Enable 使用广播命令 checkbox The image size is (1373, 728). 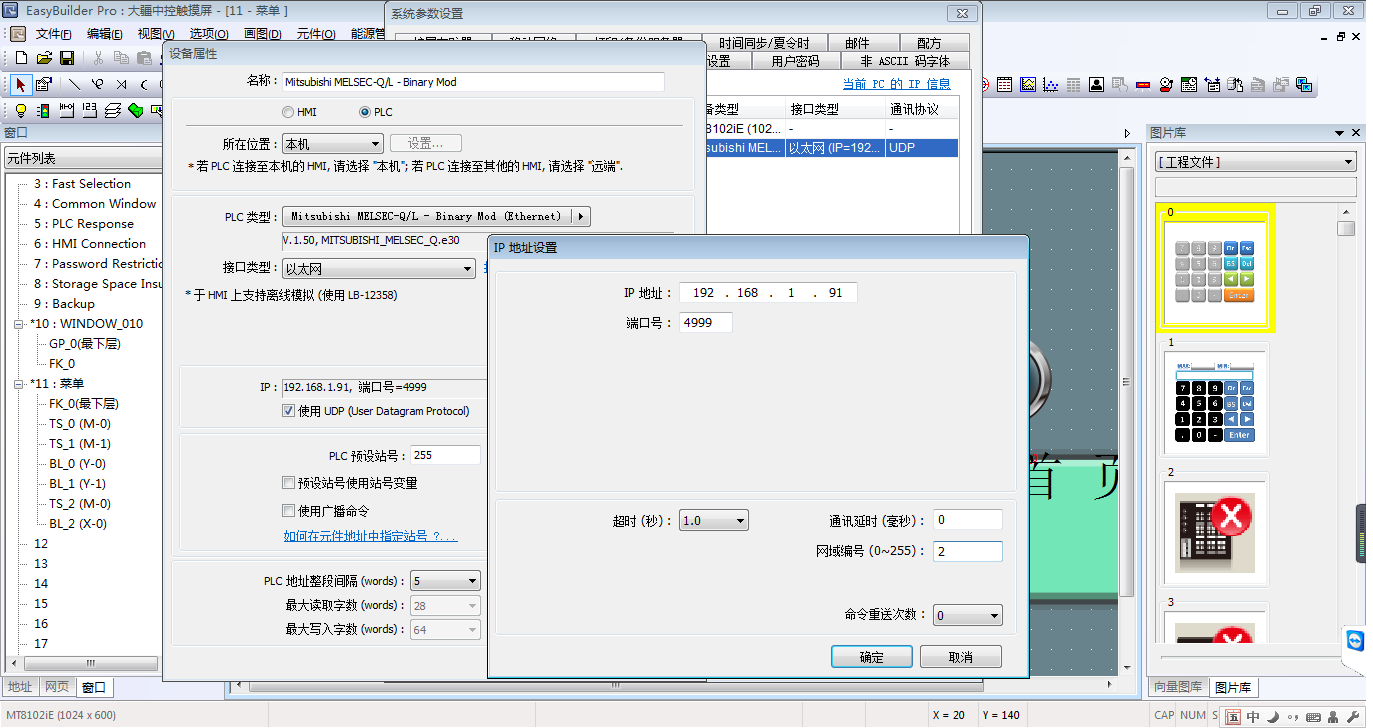click(289, 511)
